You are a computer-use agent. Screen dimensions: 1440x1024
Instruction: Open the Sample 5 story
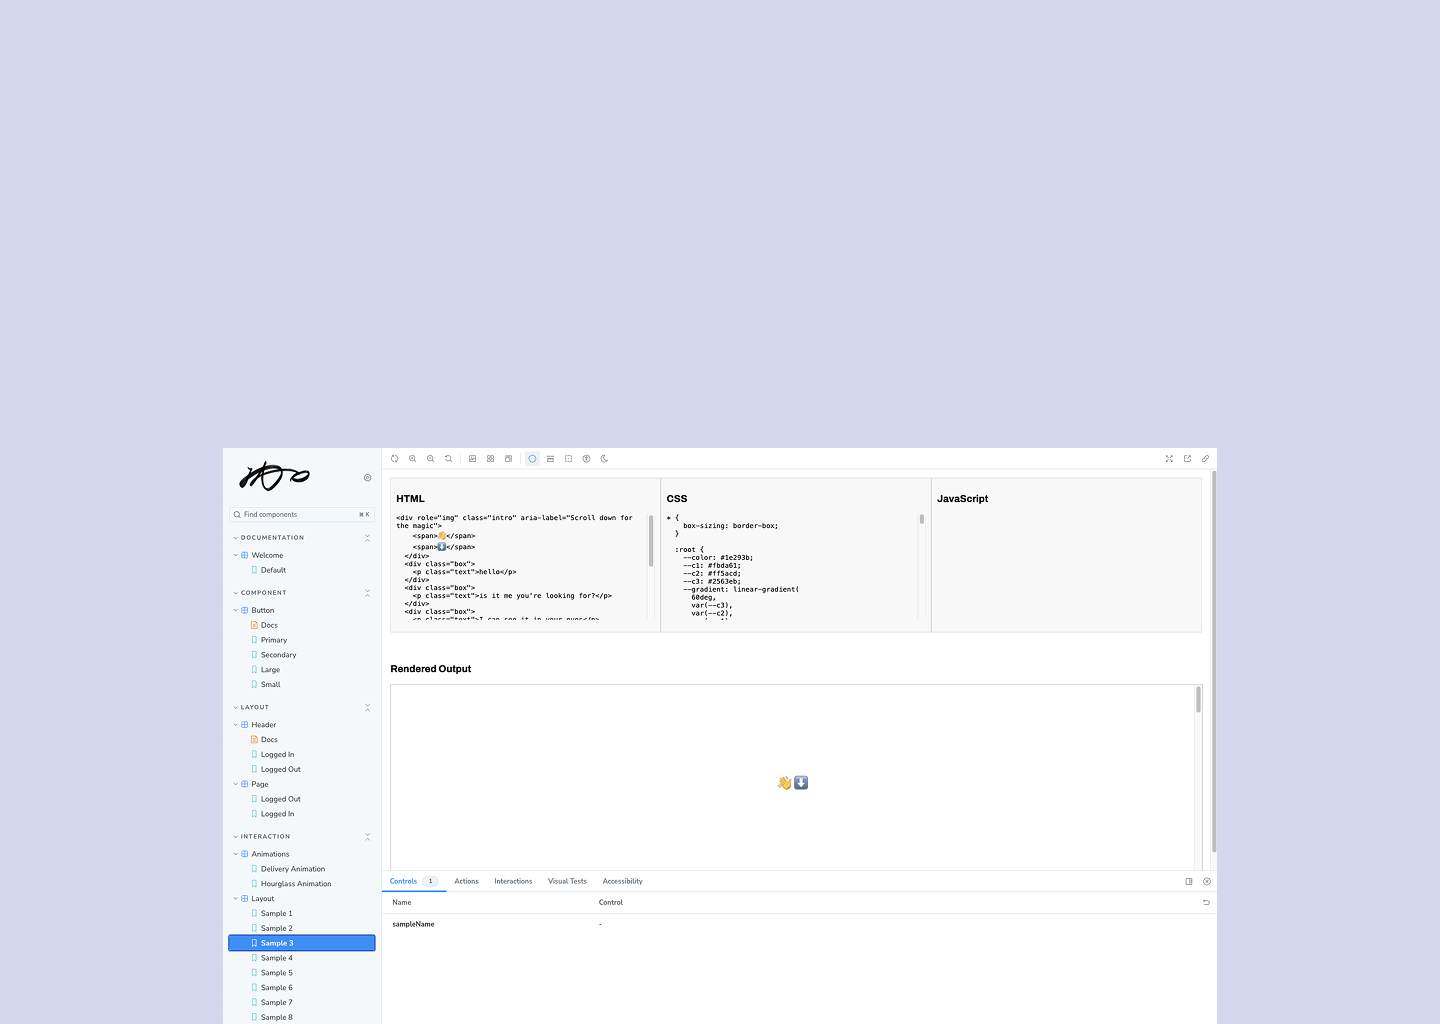click(277, 973)
